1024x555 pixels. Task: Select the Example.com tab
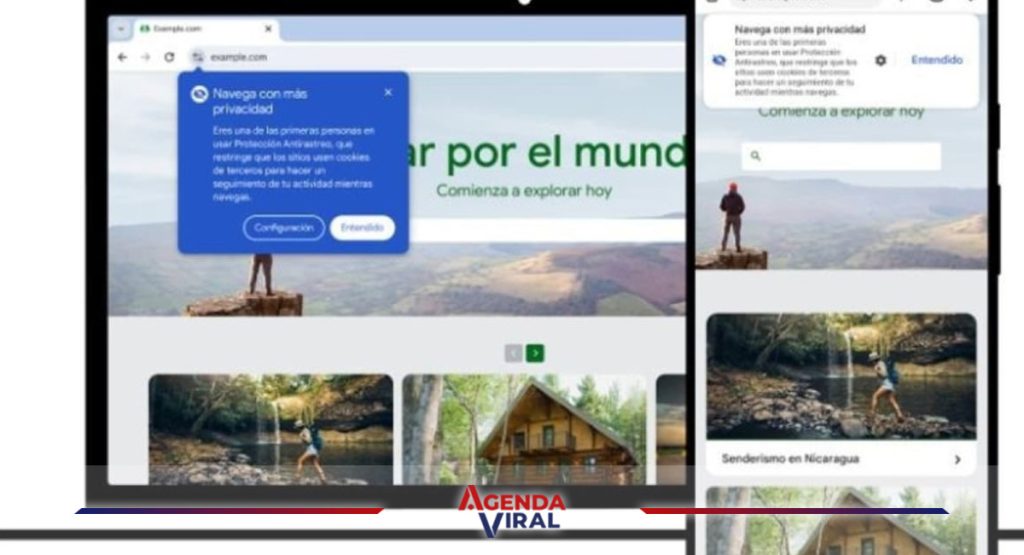[182, 29]
